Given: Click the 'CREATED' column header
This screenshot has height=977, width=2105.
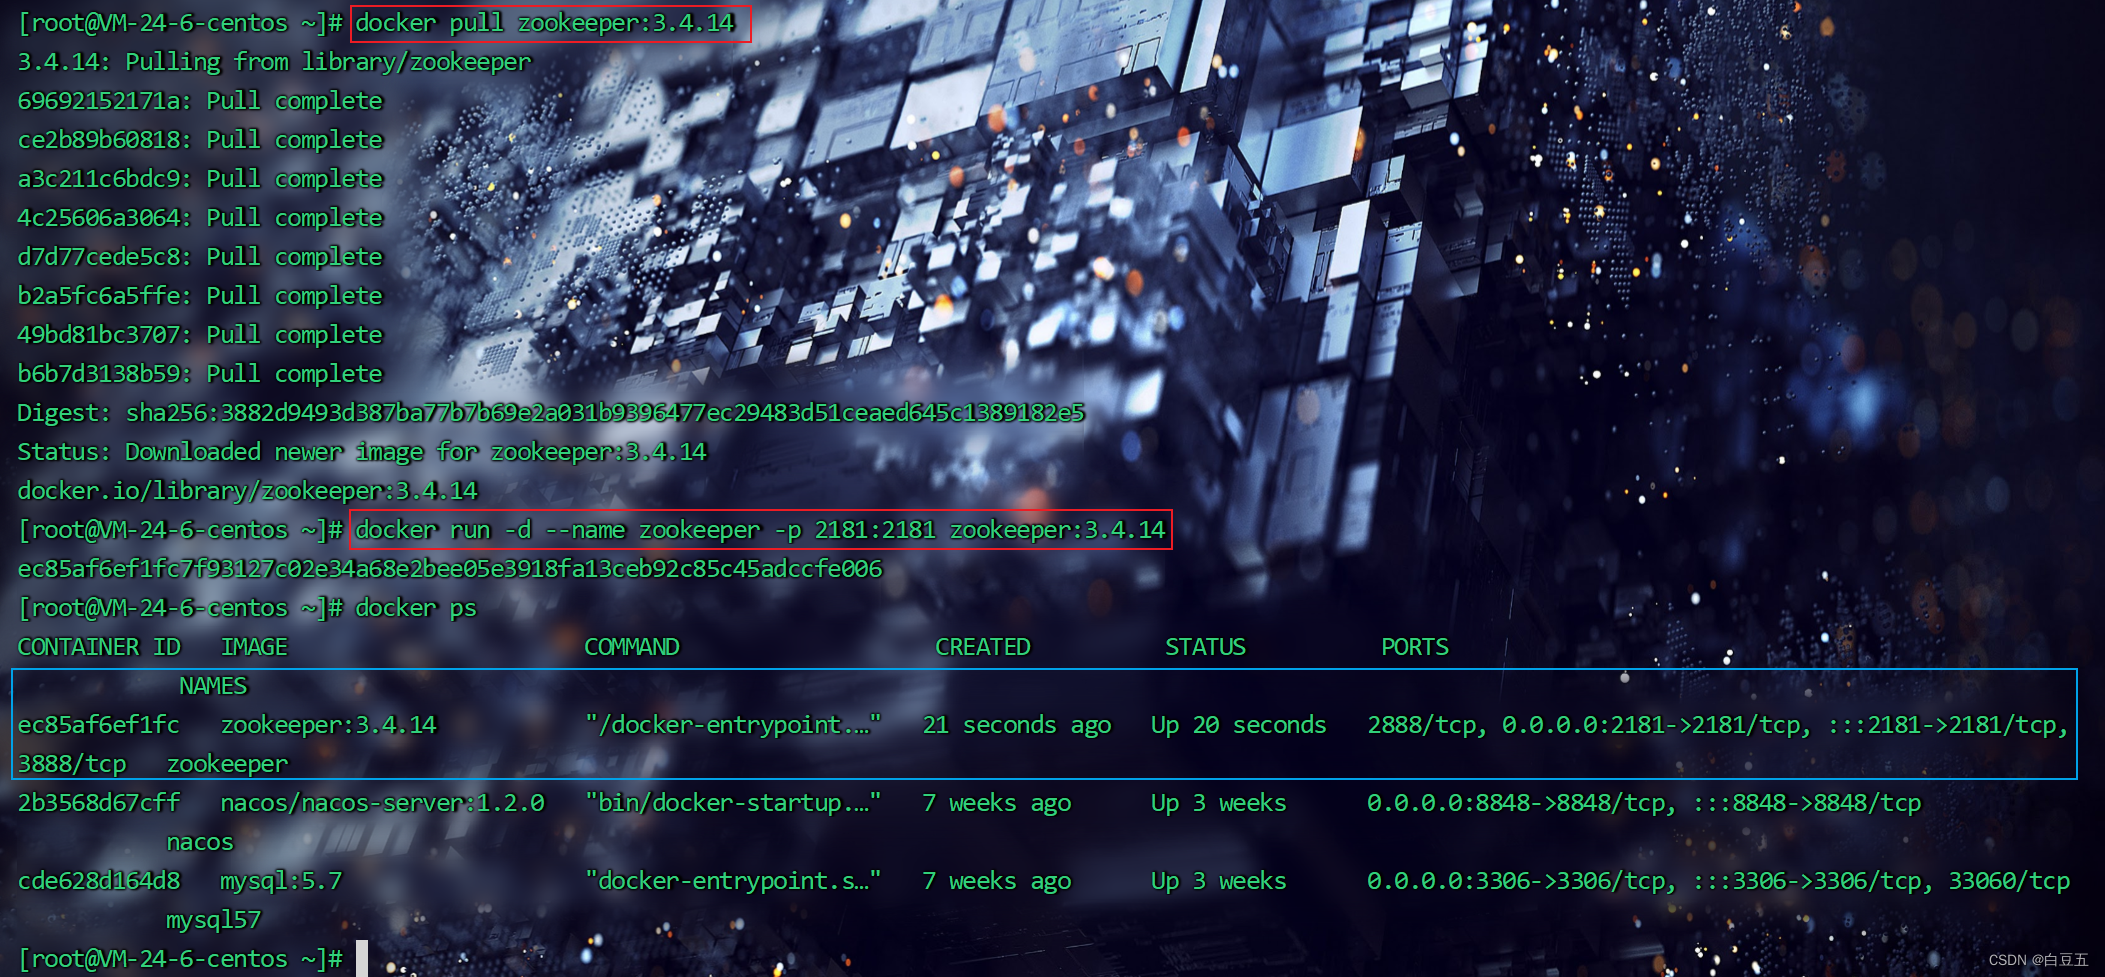Looking at the screenshot, I should click(983, 647).
